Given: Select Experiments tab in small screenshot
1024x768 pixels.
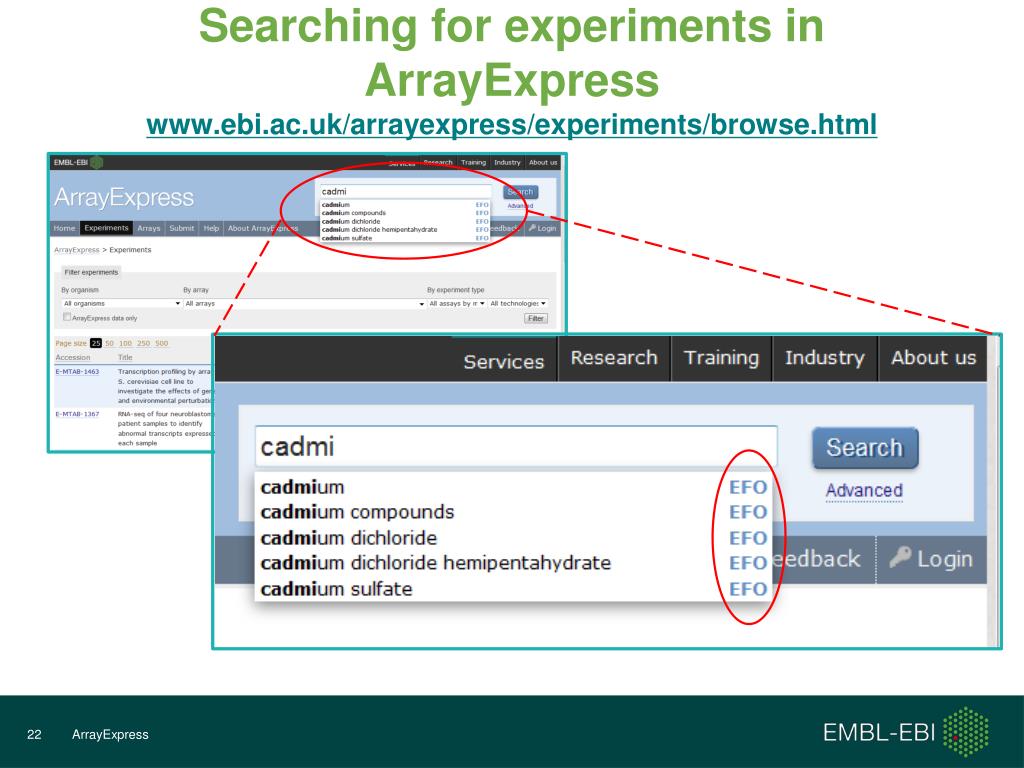Looking at the screenshot, I should (x=106, y=228).
